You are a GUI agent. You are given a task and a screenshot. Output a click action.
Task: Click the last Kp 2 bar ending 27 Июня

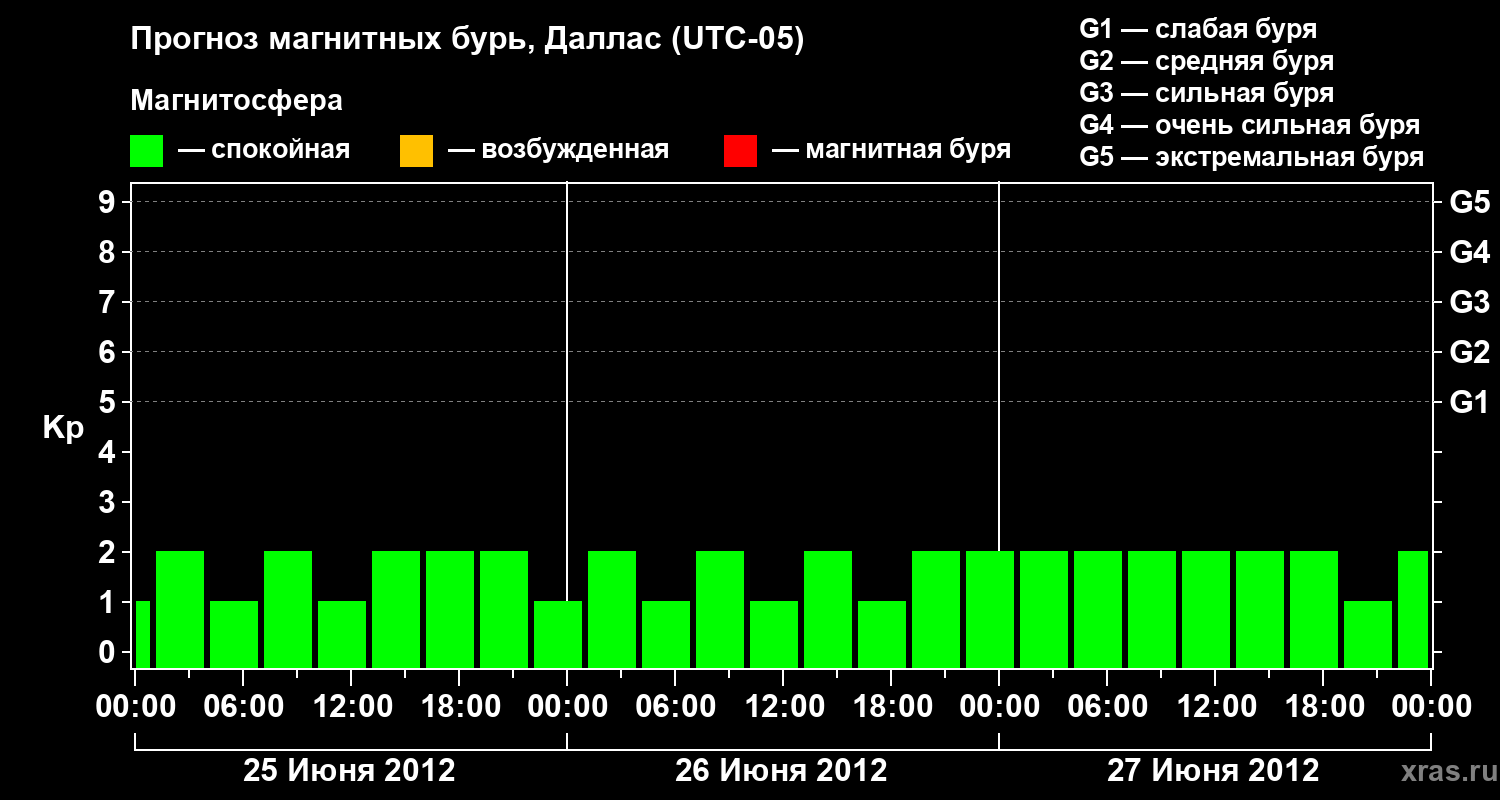coord(1413,609)
